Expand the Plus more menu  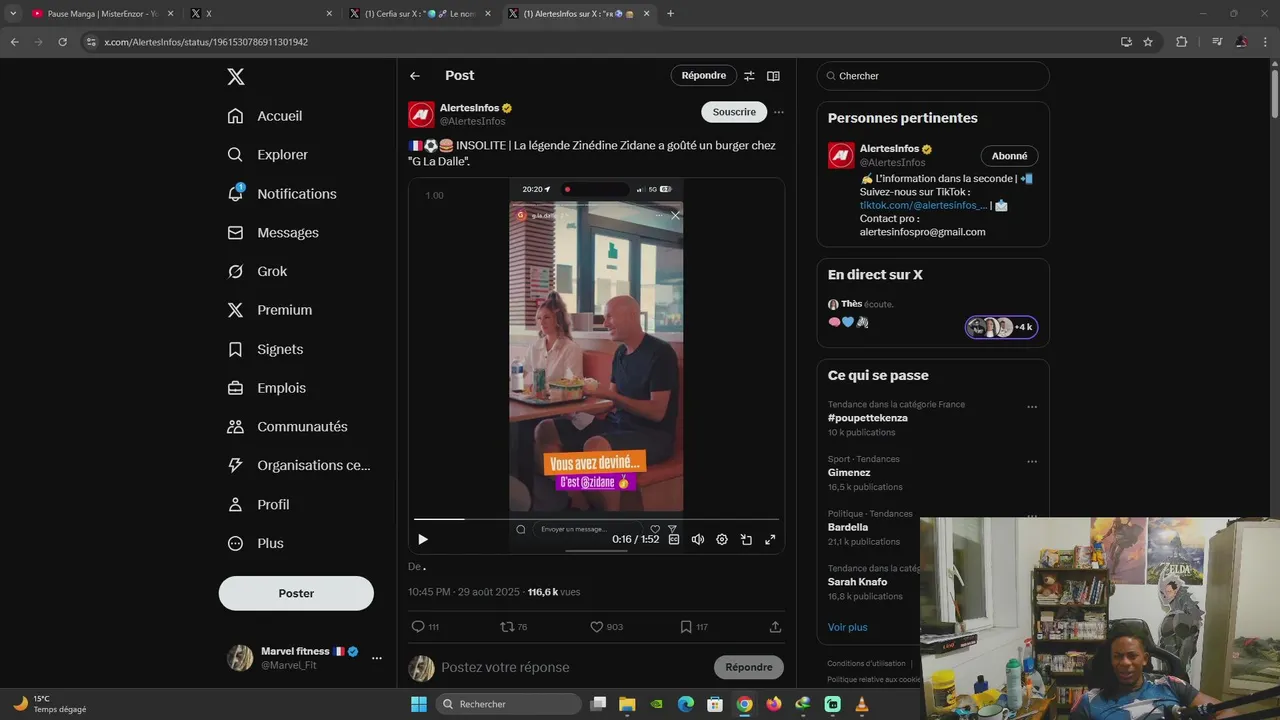pos(256,544)
